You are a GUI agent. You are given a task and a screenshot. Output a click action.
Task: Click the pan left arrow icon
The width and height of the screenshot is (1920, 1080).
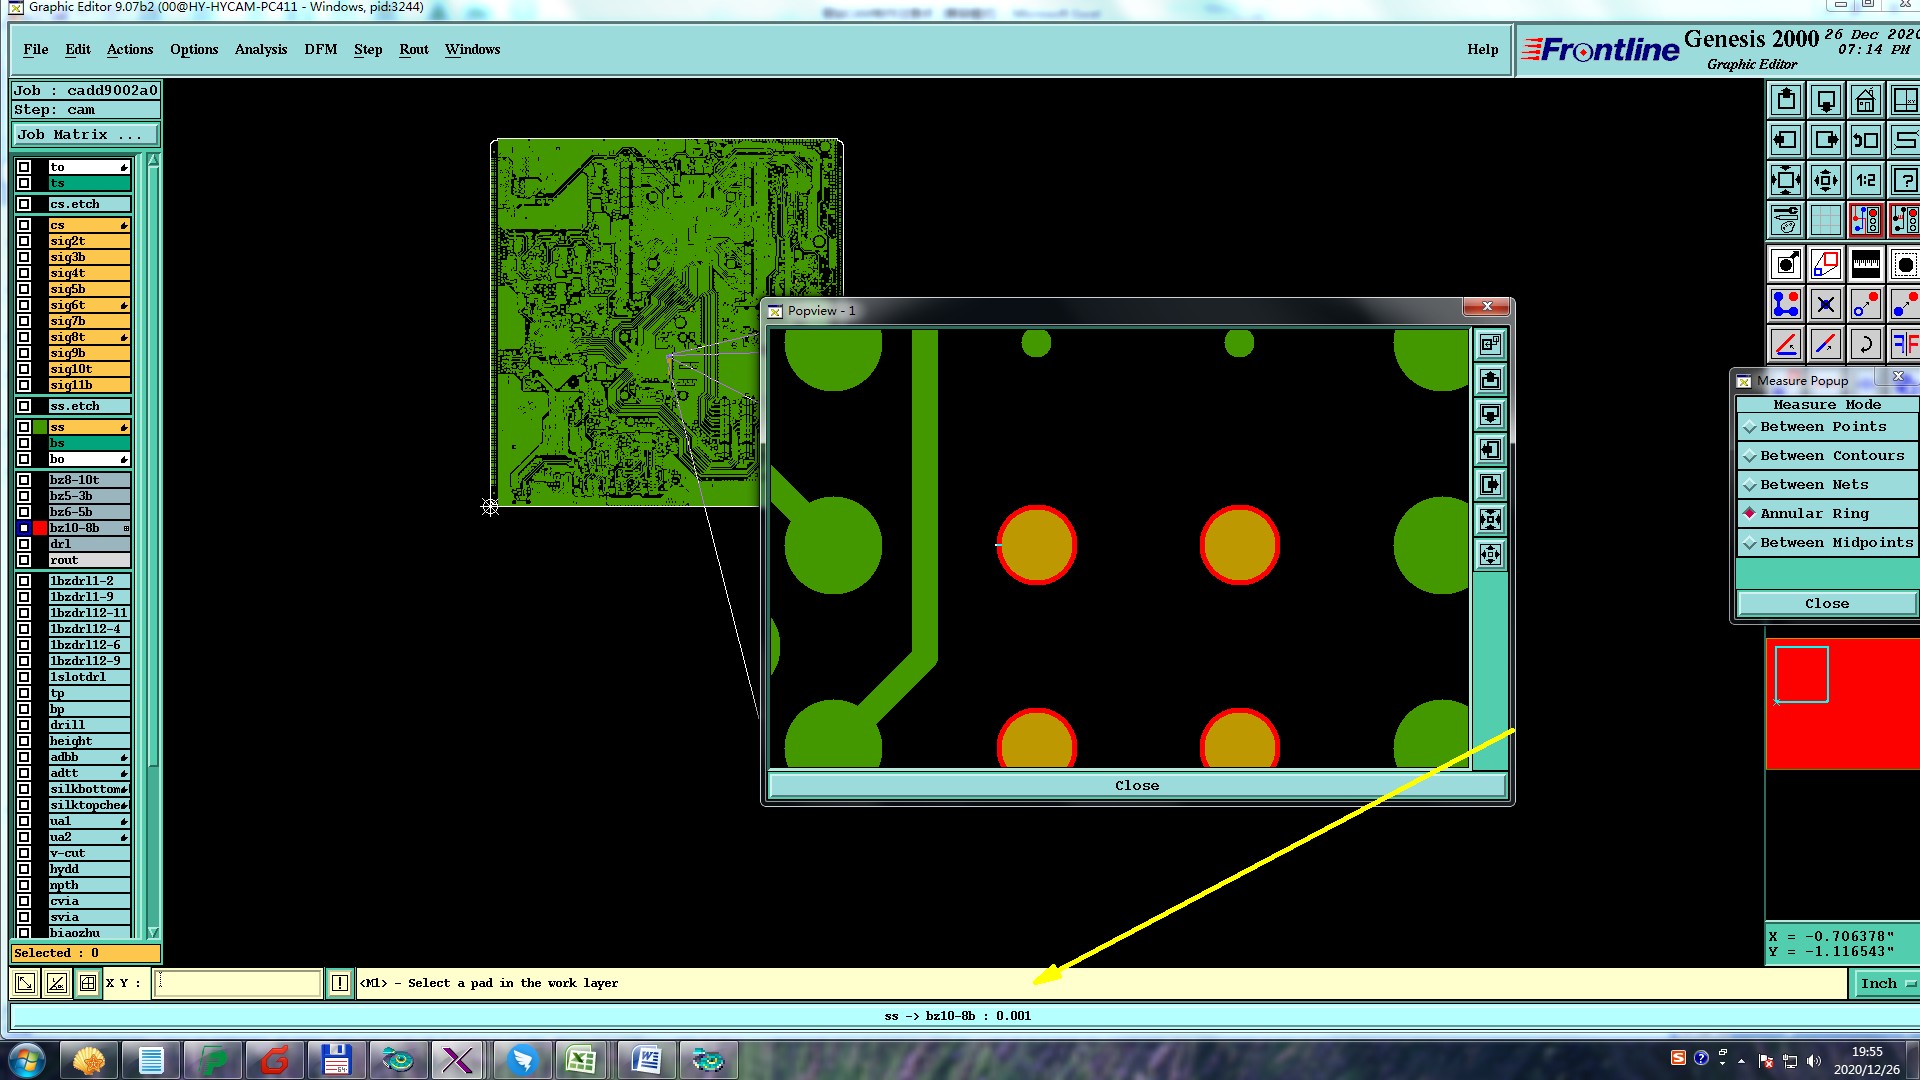tap(1786, 140)
